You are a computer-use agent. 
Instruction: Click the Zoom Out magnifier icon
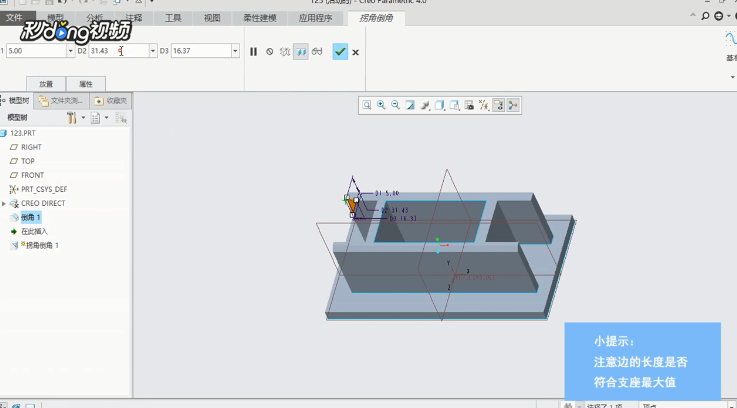[395, 105]
